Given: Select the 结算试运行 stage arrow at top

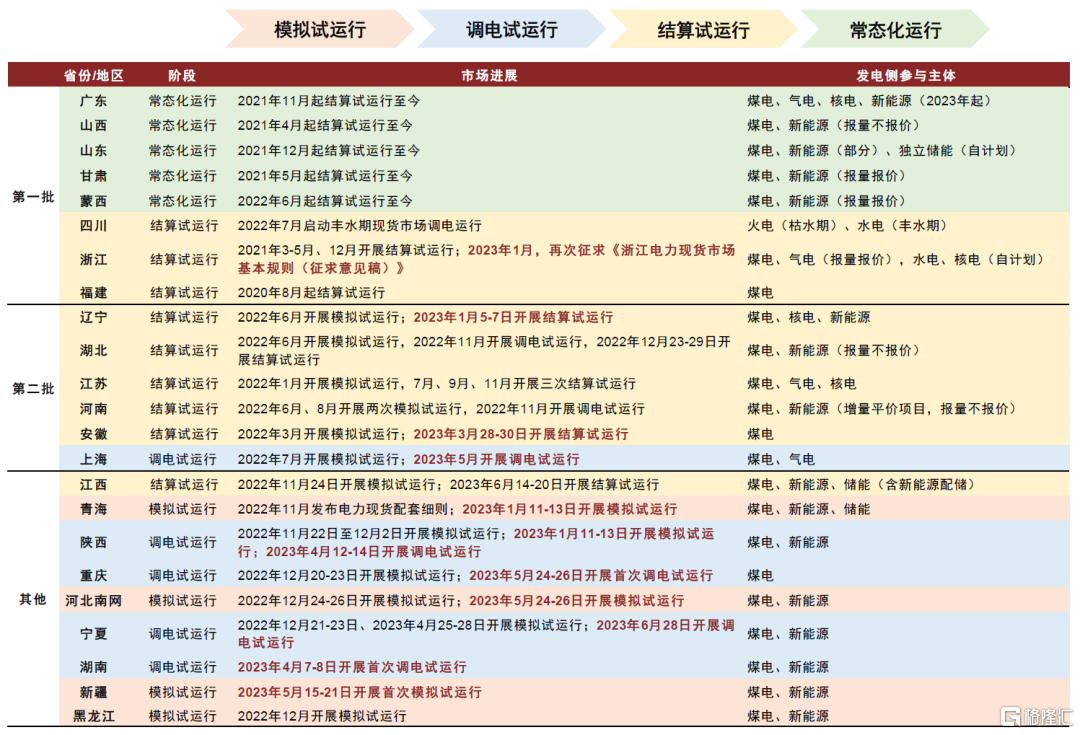Looking at the screenshot, I should click(703, 30).
